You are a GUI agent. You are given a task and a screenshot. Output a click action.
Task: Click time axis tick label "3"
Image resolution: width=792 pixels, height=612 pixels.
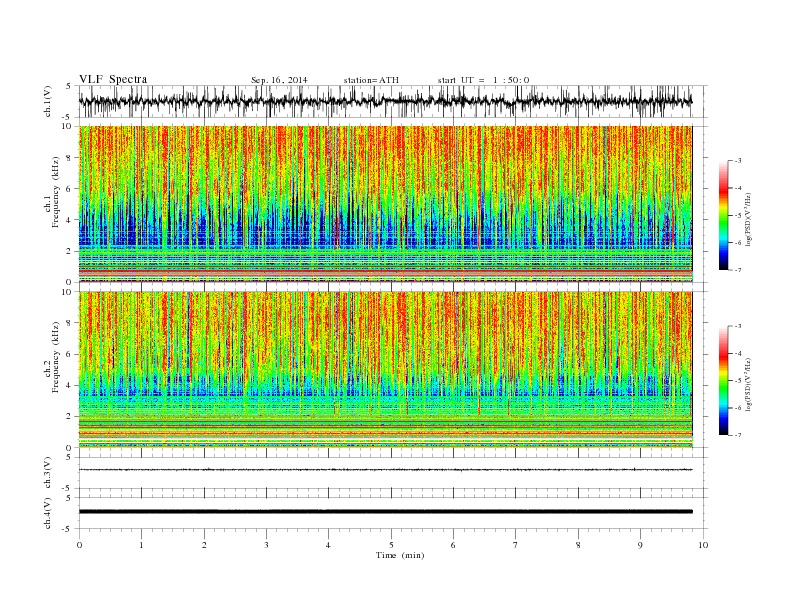click(x=266, y=545)
